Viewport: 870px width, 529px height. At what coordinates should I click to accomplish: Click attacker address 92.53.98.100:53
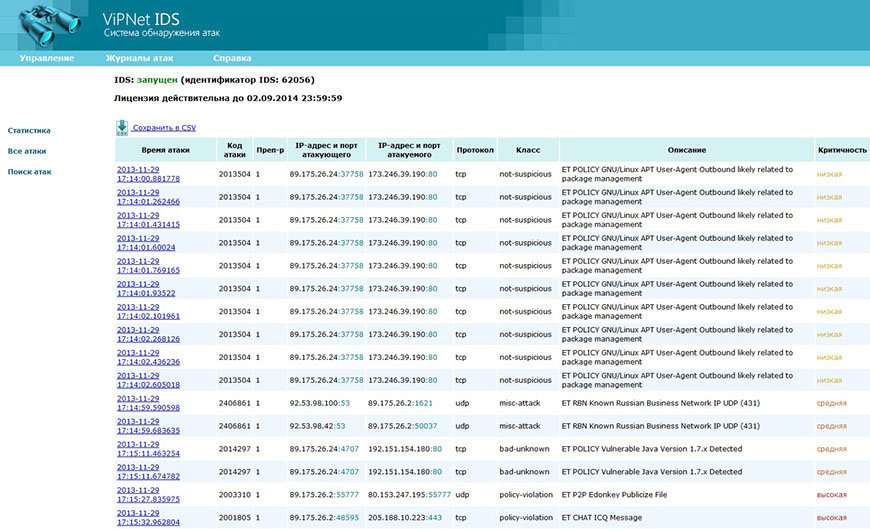coord(320,403)
